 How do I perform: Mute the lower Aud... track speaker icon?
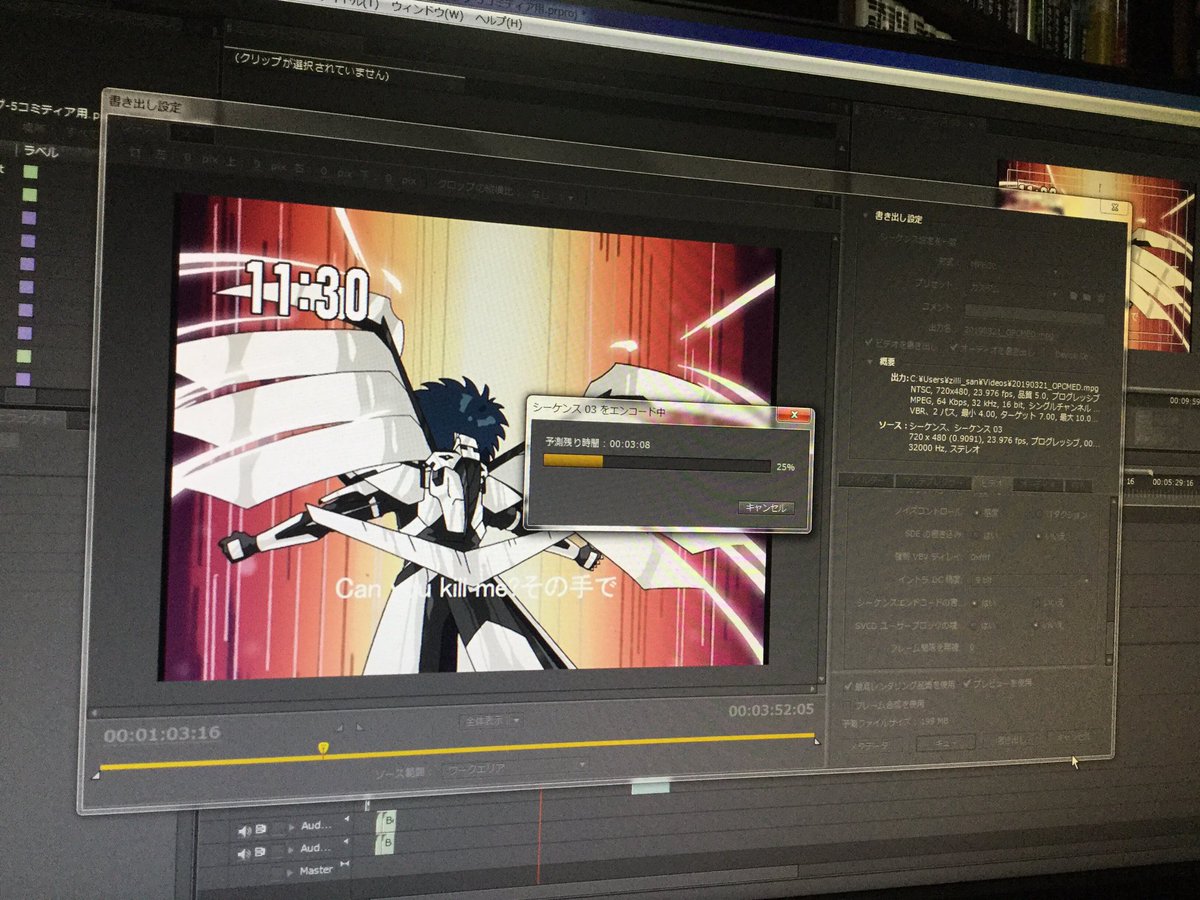point(244,854)
